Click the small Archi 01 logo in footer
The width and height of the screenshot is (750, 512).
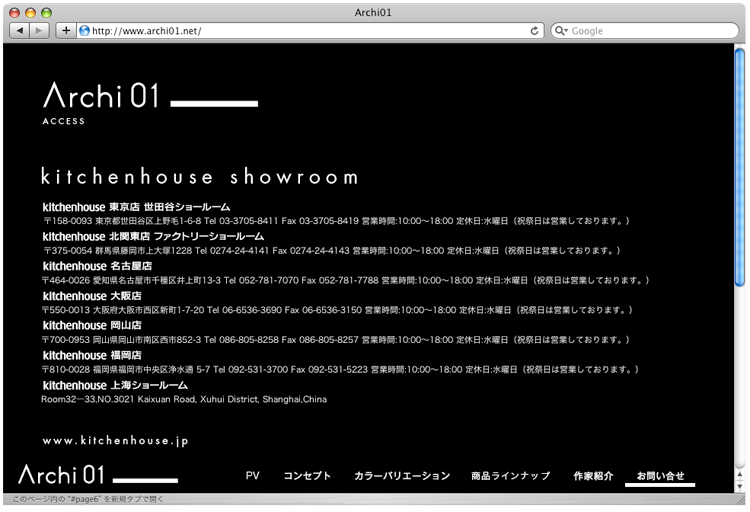98,475
